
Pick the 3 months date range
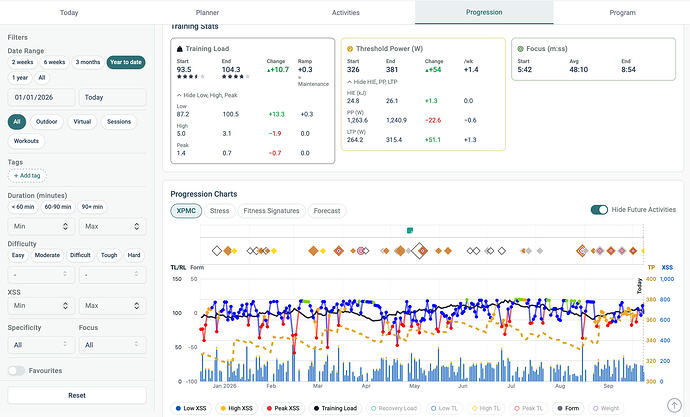[88, 62]
